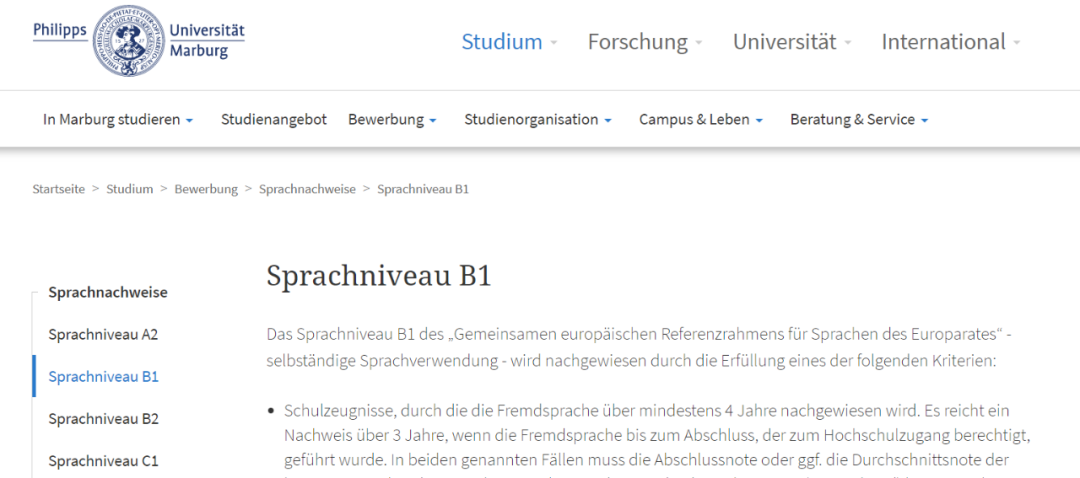Open the International main menu
Viewport: 1080px width, 478px height.
950,42
